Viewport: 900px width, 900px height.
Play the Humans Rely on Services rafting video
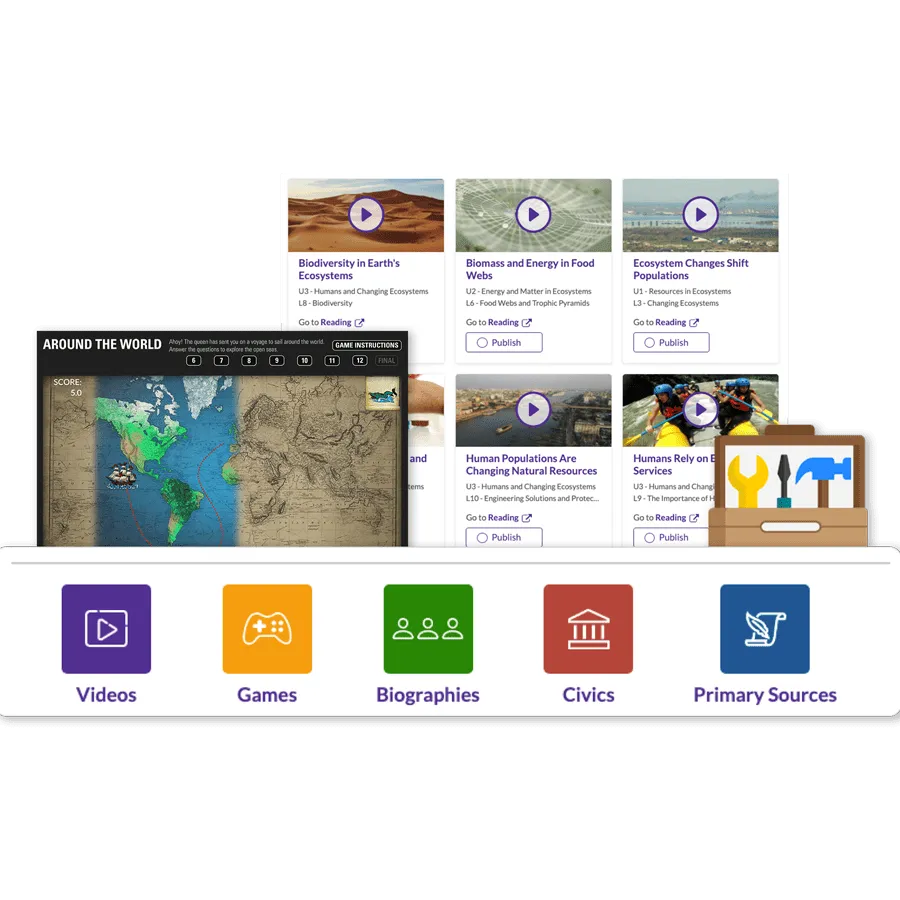point(700,409)
